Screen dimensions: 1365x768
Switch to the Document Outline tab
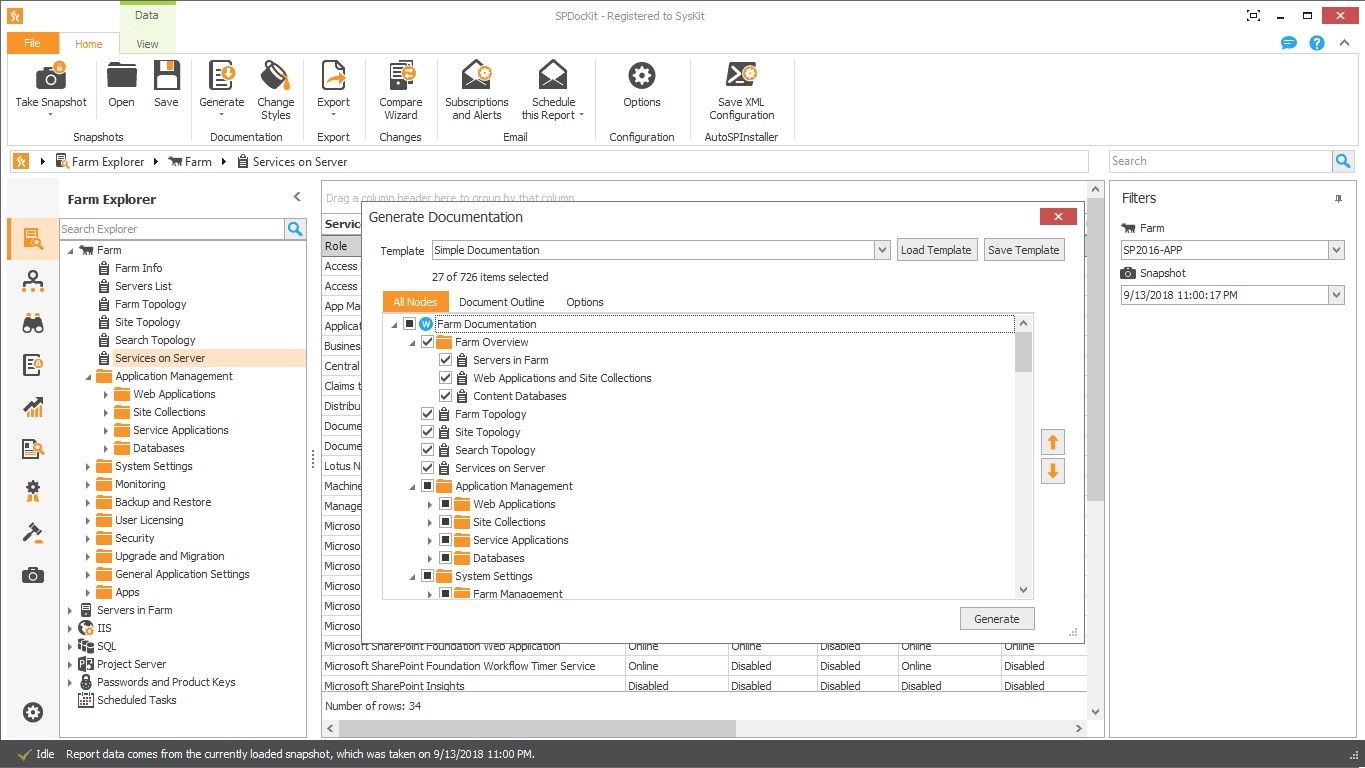click(x=501, y=301)
